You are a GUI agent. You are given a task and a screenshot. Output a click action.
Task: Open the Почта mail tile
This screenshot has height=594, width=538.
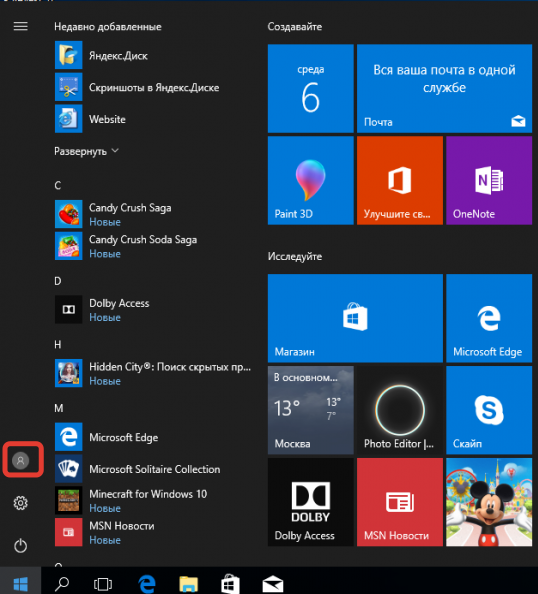444,89
